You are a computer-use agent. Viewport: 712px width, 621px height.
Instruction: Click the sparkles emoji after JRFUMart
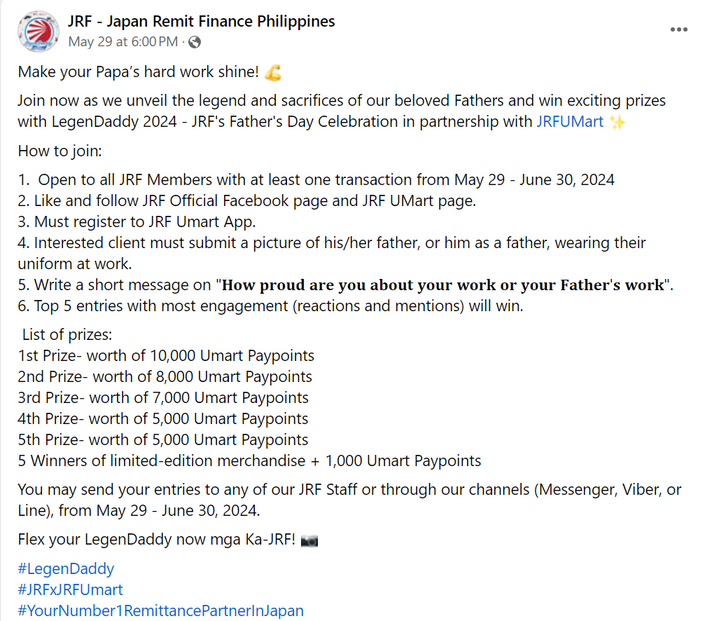point(617,122)
